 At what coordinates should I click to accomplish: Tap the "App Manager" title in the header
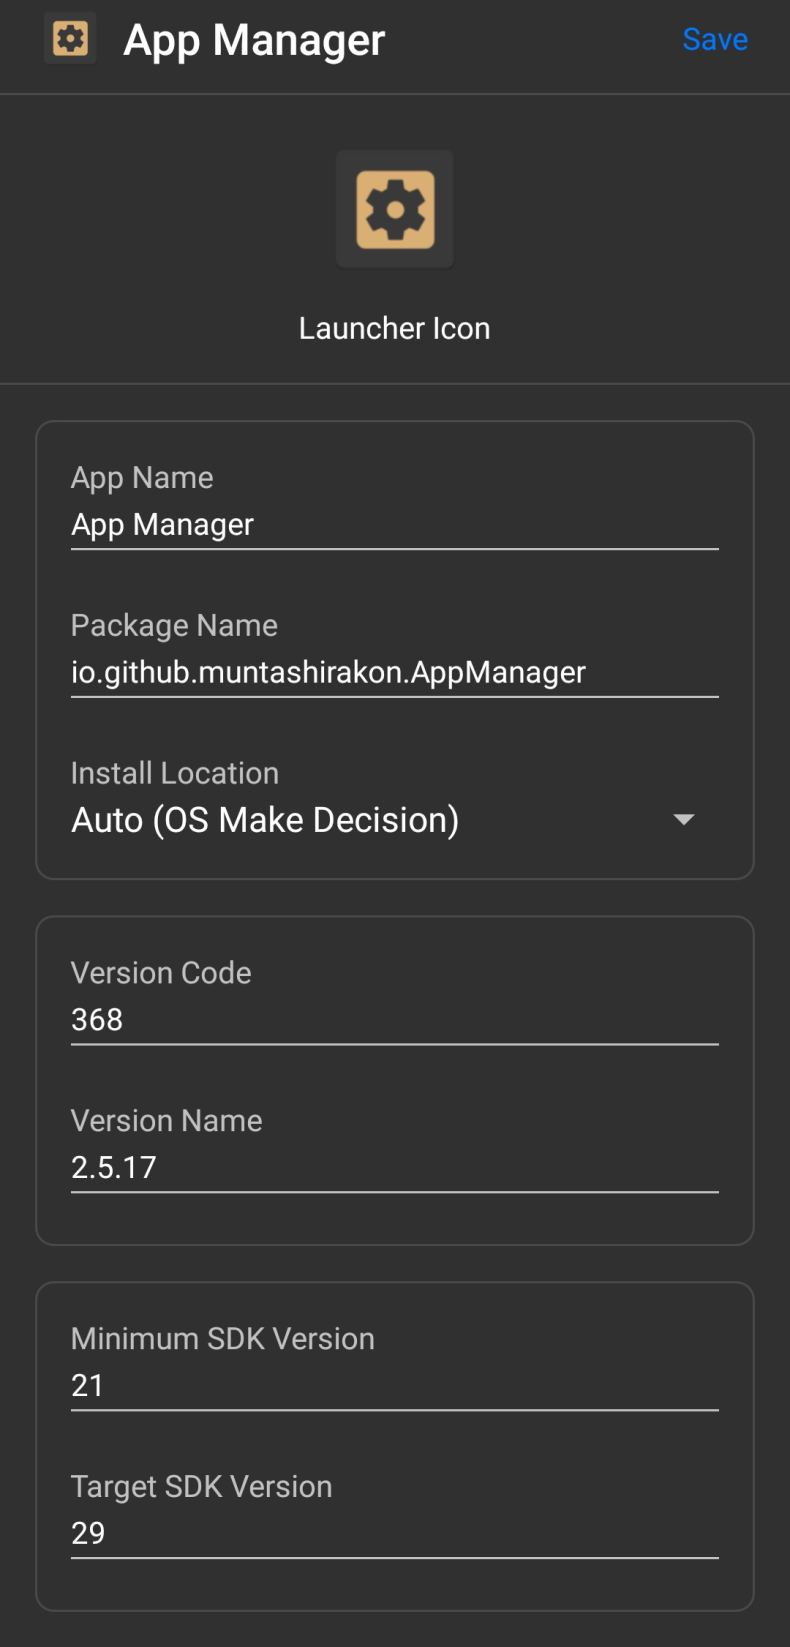[254, 40]
